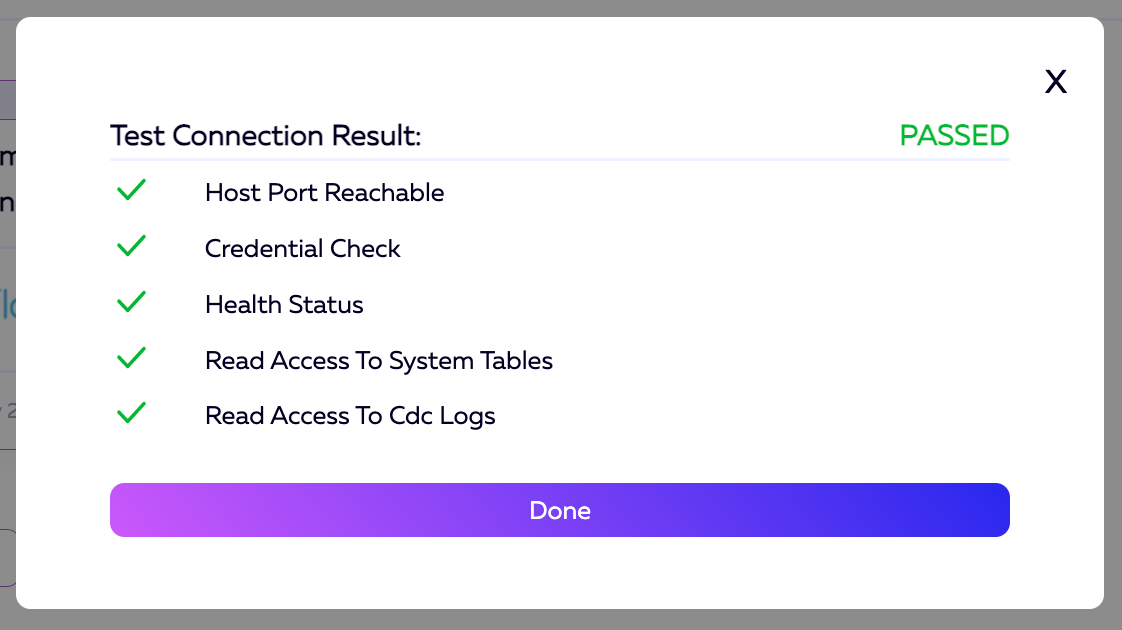This screenshot has width=1122, height=630.
Task: Click the Test Connection Result heading
Action: pos(265,136)
